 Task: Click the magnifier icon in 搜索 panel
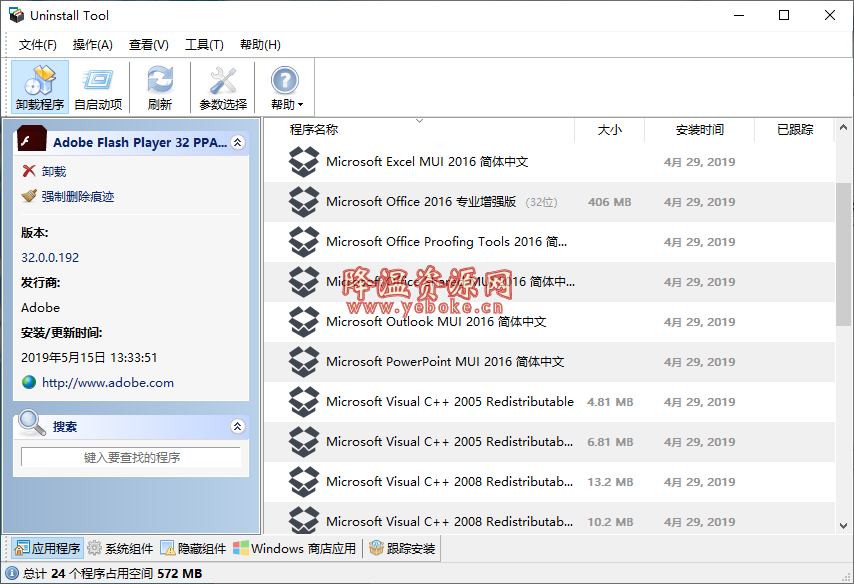(x=32, y=423)
